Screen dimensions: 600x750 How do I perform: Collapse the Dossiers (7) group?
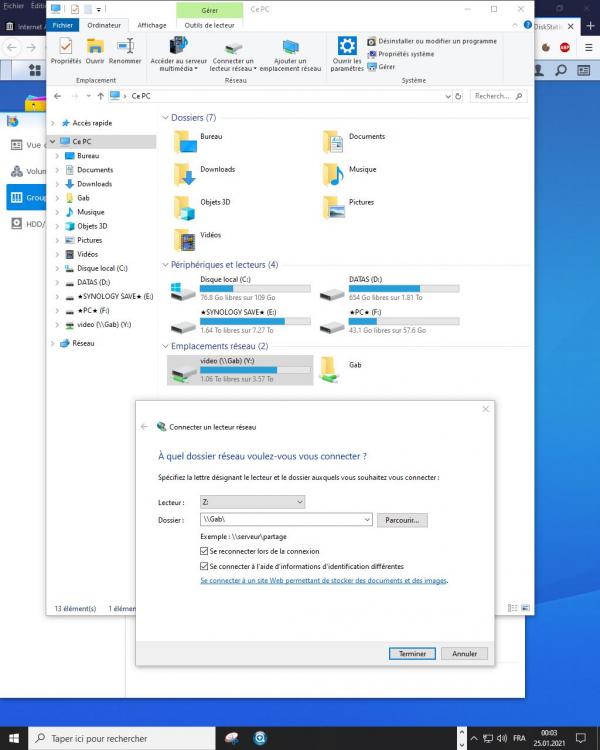[164, 118]
